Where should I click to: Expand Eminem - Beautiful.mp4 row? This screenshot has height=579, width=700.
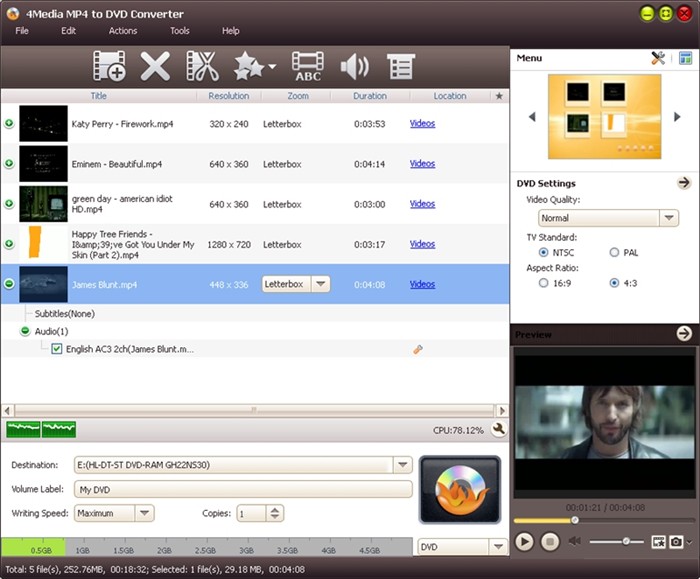click(x=9, y=164)
